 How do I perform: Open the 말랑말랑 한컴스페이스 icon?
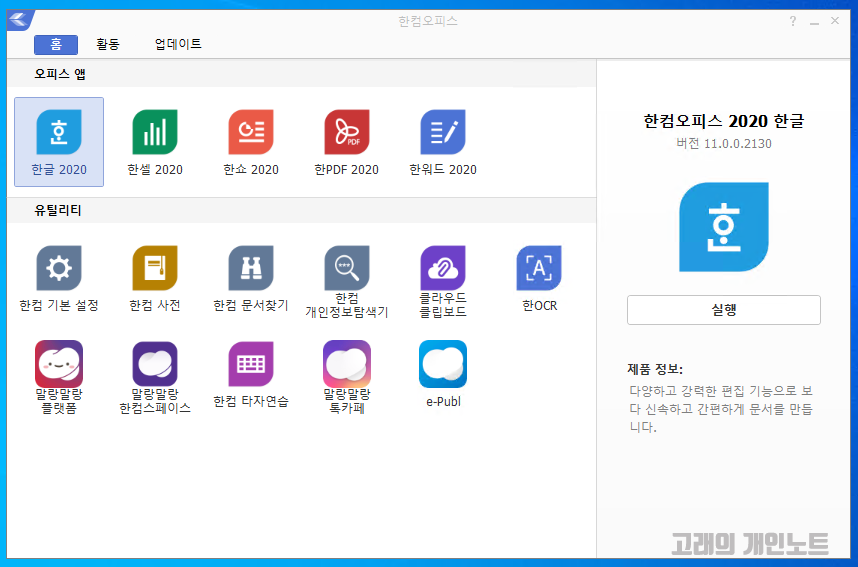pyautogui.click(x=155, y=364)
